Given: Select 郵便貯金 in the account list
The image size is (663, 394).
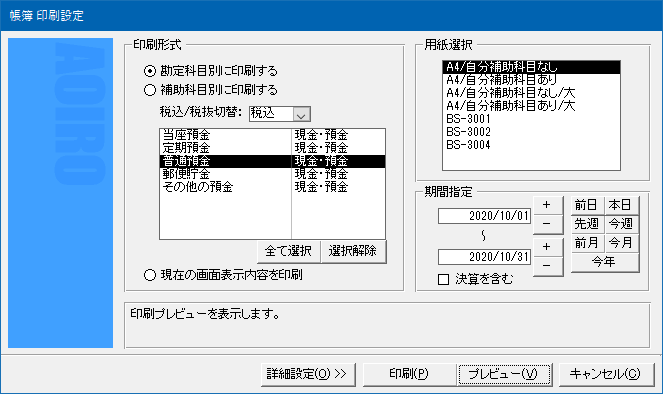Looking at the screenshot, I should click(x=272, y=174).
